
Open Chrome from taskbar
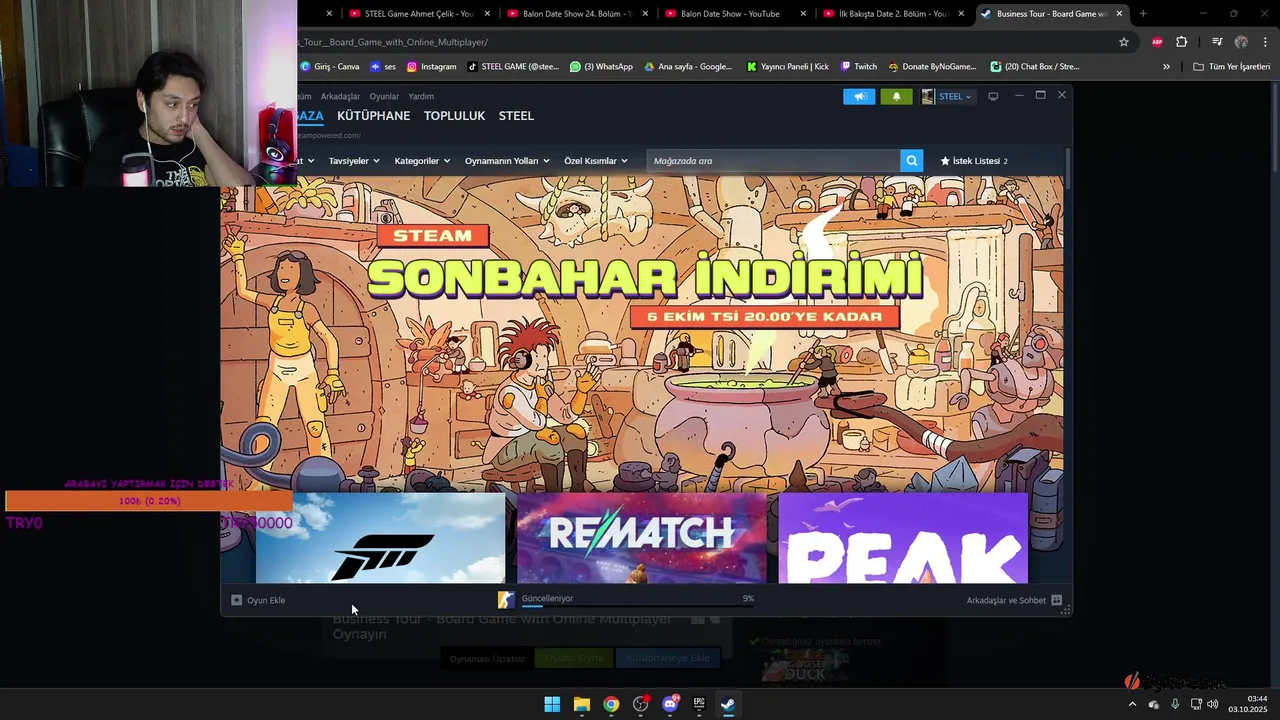611,704
